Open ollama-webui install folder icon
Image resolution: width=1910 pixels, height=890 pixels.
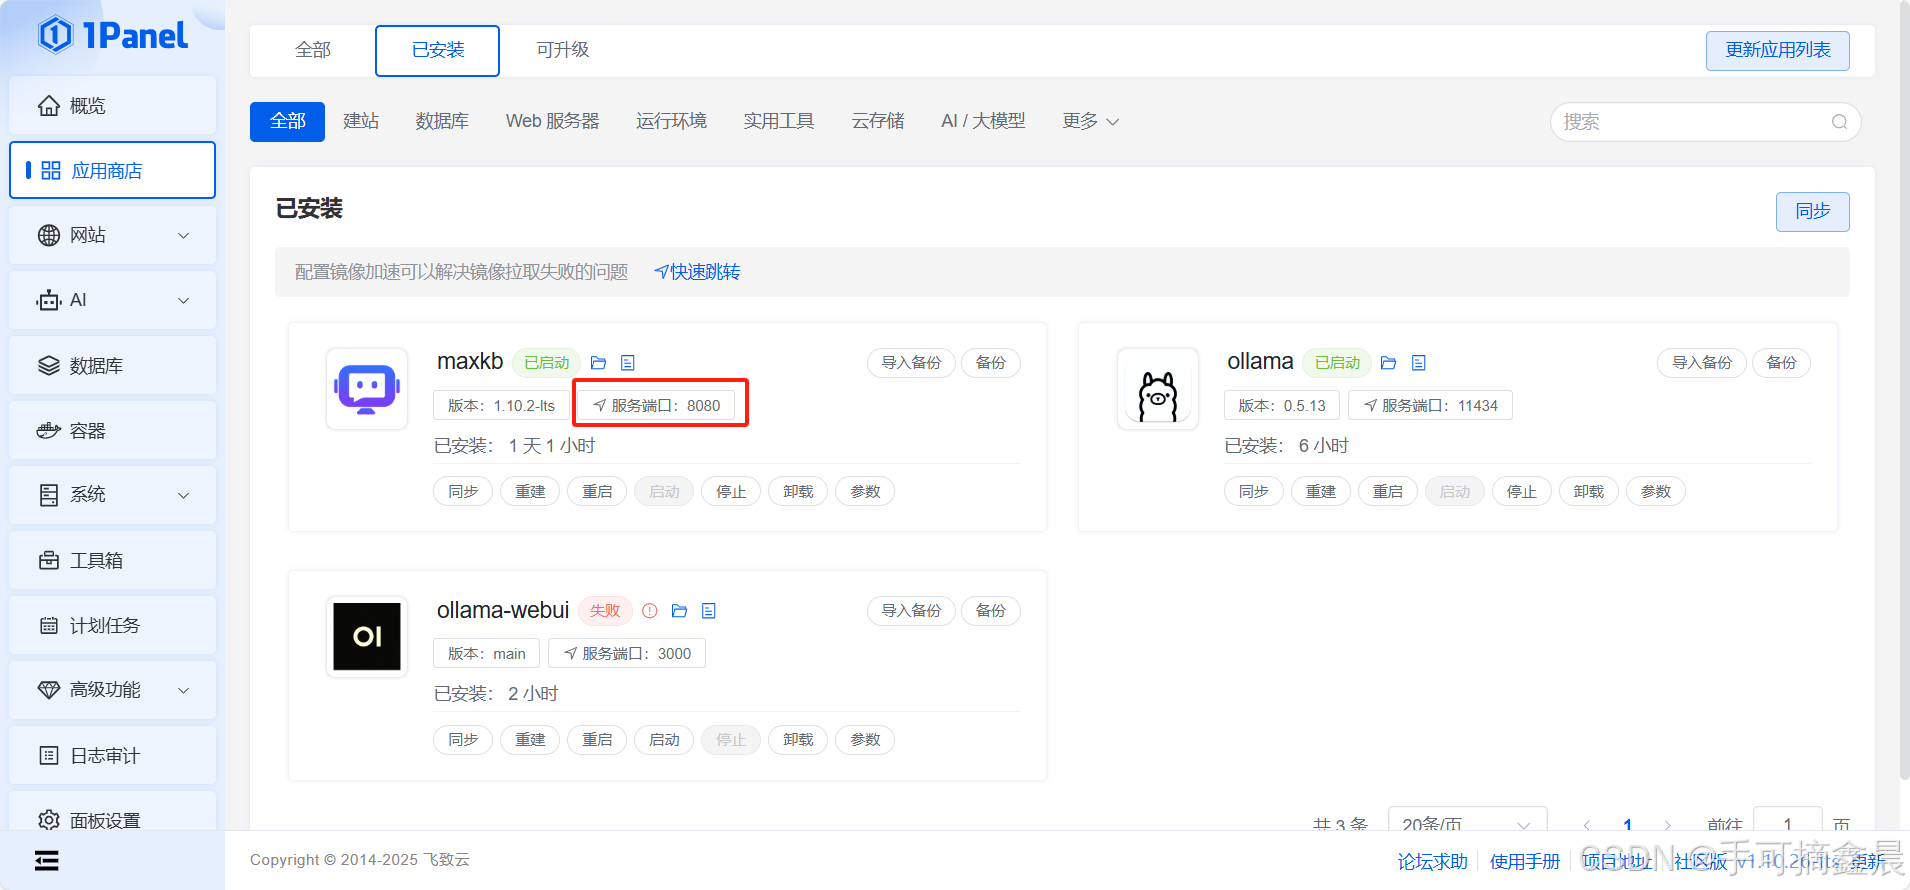[680, 611]
